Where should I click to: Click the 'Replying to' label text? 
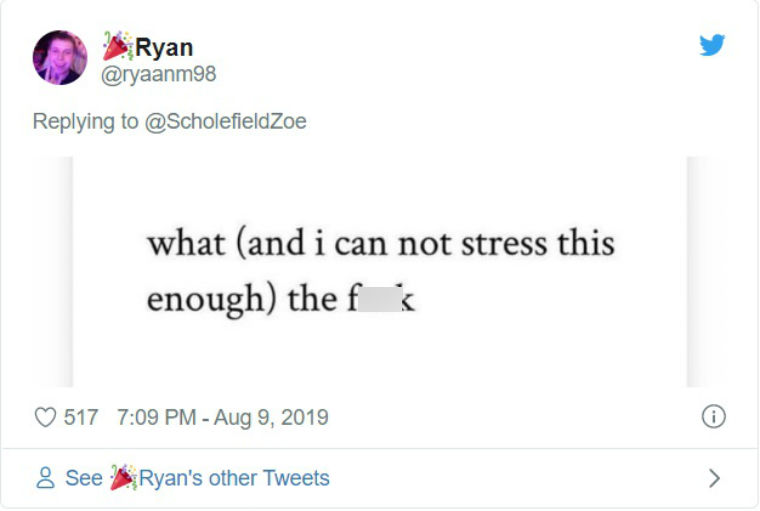pyautogui.click(x=85, y=121)
